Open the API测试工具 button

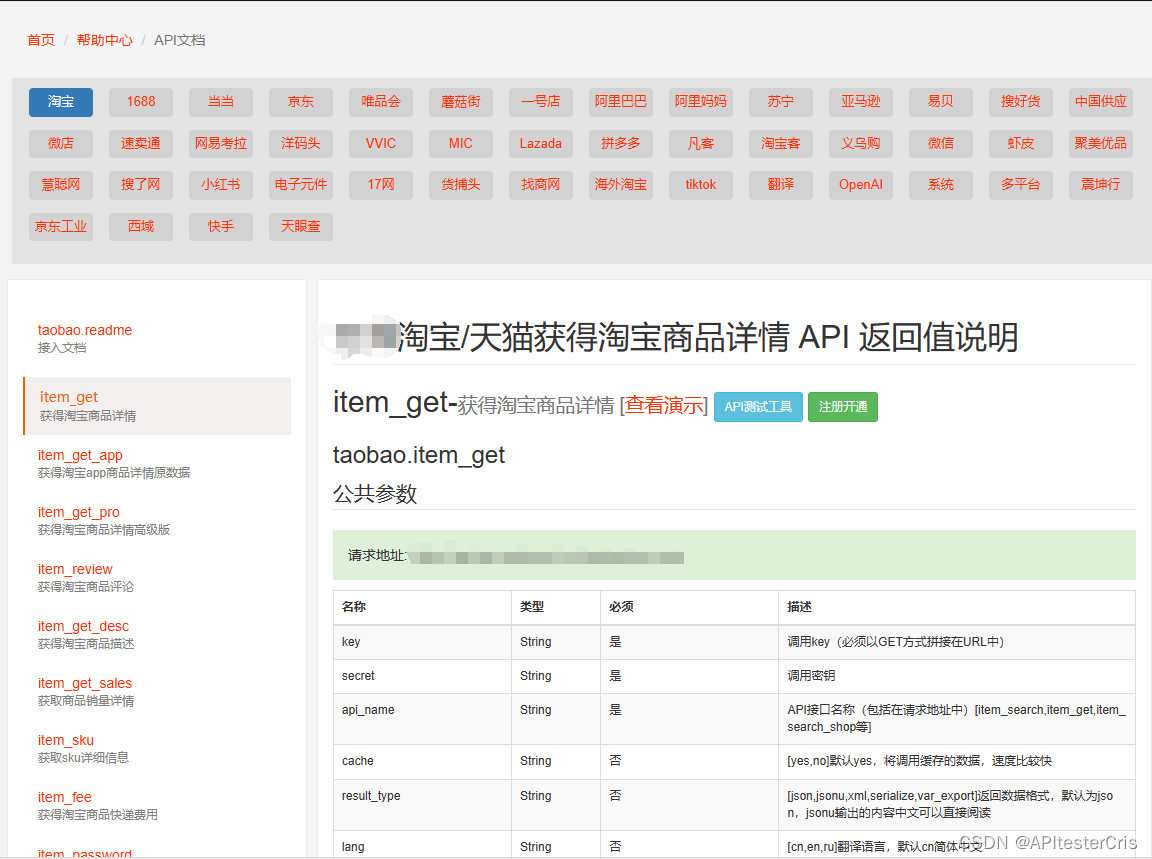(x=758, y=407)
